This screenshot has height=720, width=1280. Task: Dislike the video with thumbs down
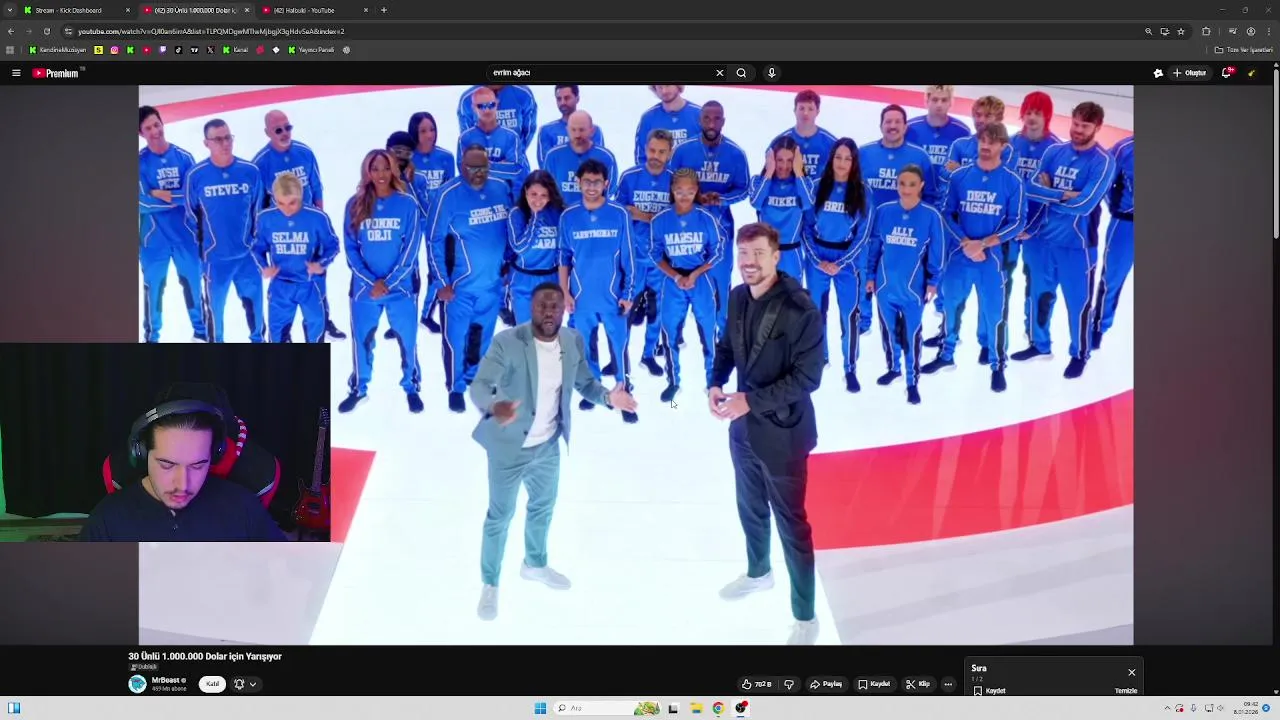(x=789, y=684)
